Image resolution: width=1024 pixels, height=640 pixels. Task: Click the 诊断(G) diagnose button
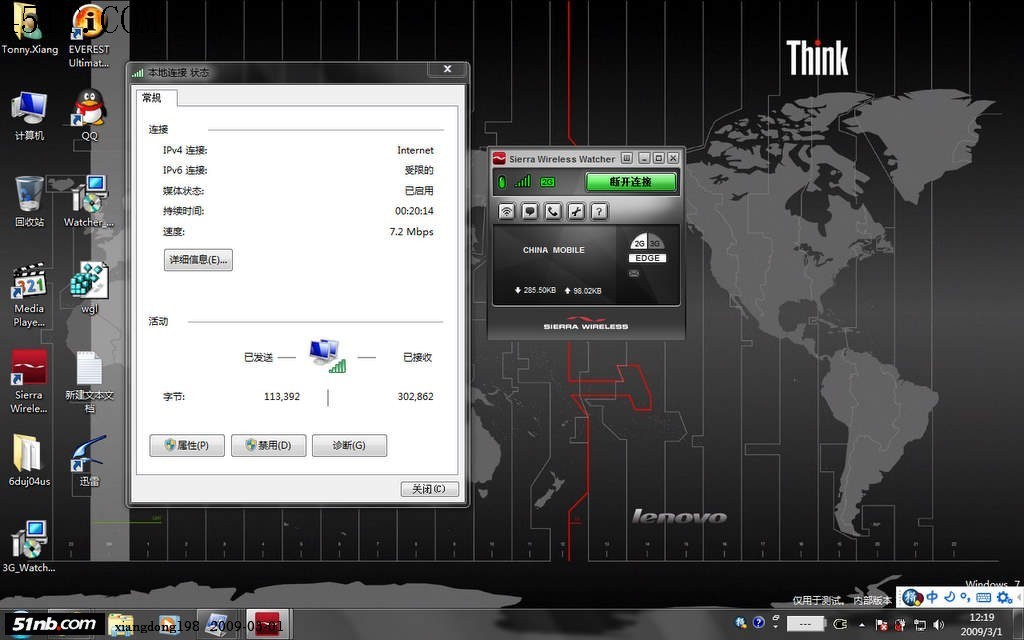pyautogui.click(x=349, y=445)
